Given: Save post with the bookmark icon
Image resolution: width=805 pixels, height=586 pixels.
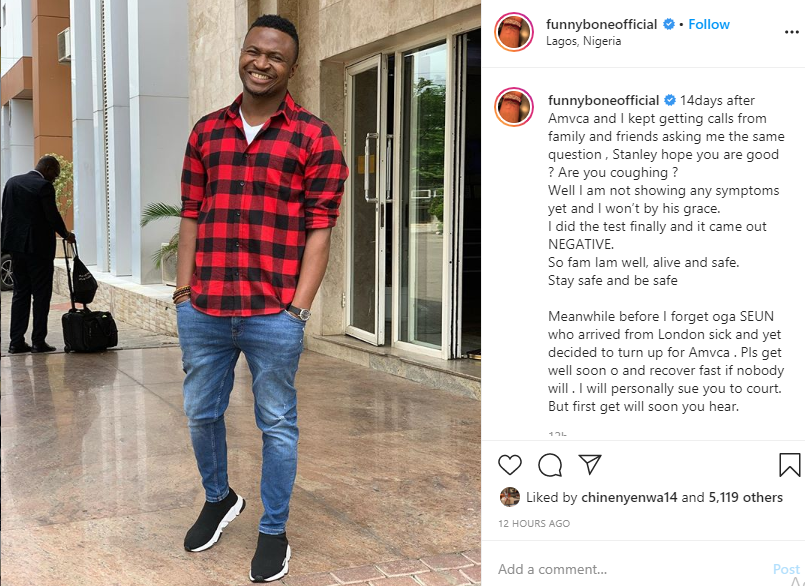Looking at the screenshot, I should (790, 465).
